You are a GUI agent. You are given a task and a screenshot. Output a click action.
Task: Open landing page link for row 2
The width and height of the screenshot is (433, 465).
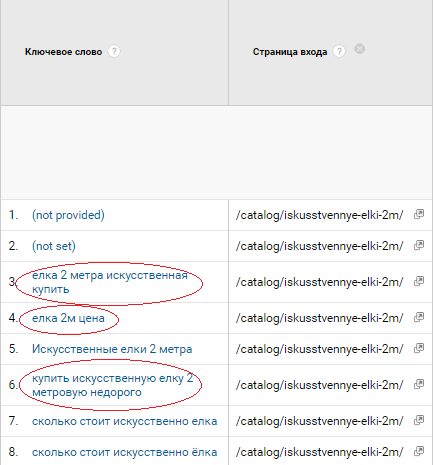point(419,245)
